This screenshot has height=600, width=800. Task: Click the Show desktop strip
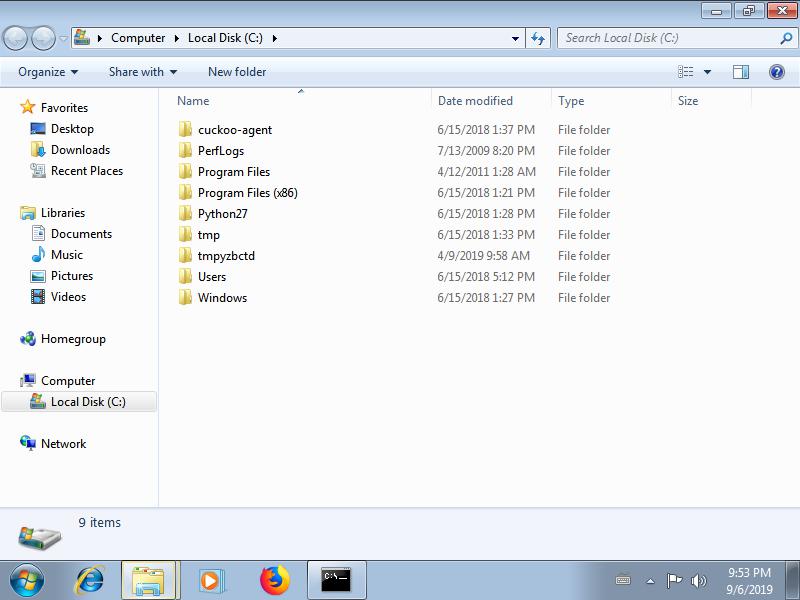click(x=793, y=580)
